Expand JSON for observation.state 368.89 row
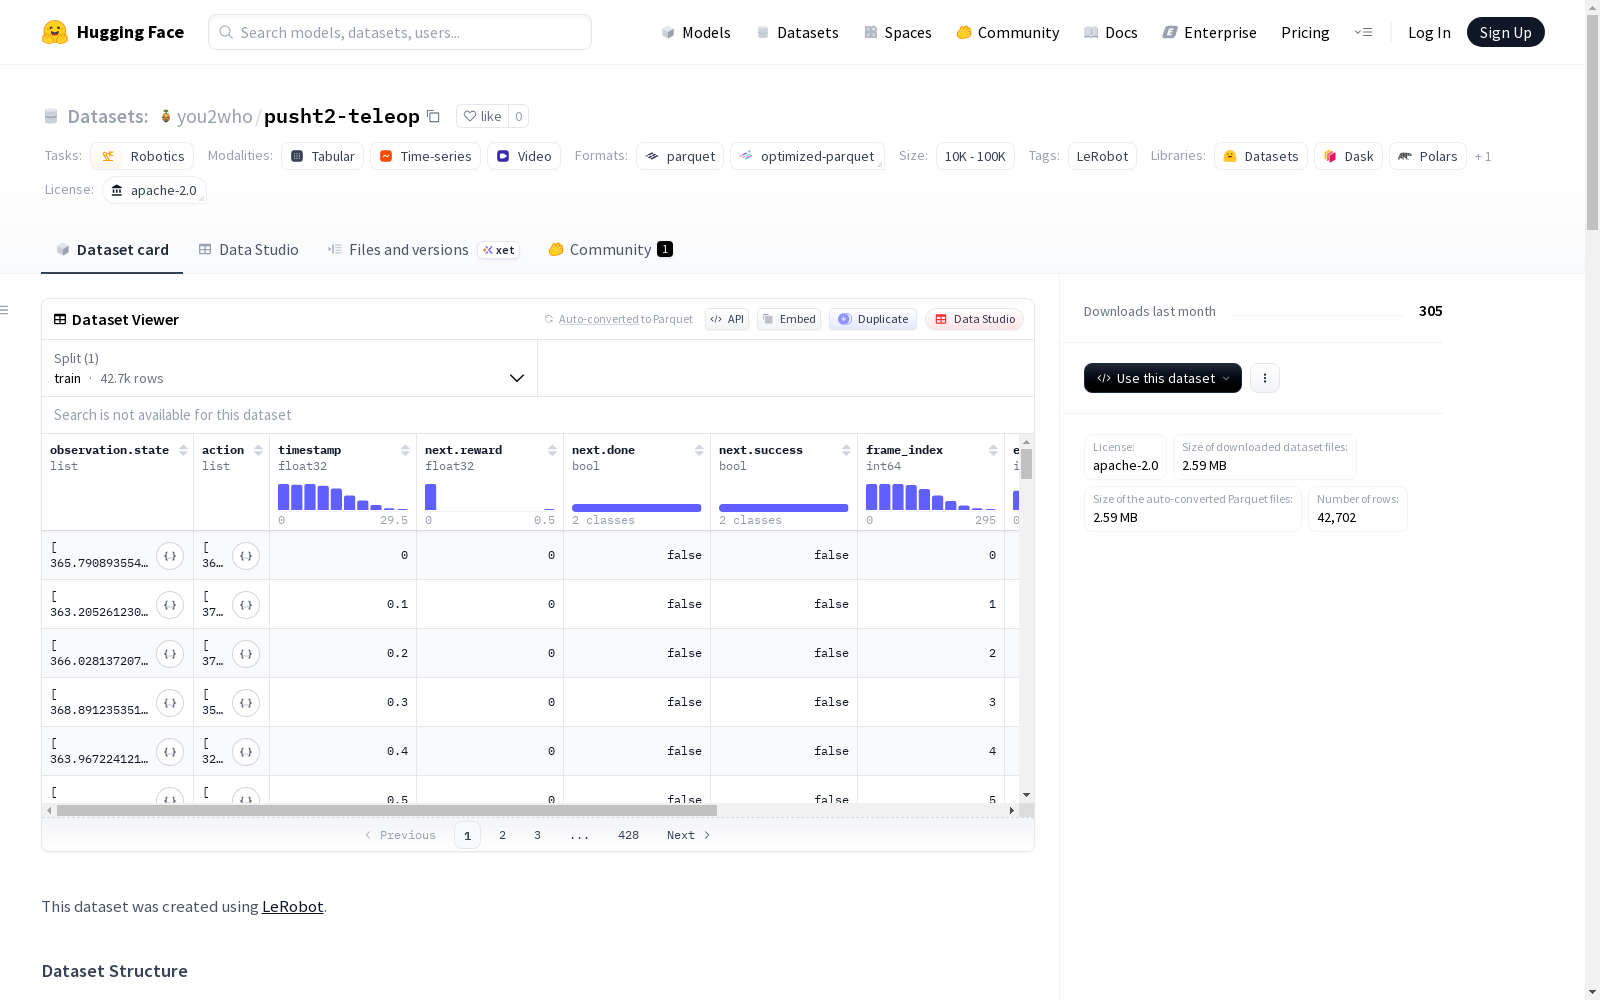The width and height of the screenshot is (1600, 1000). (x=170, y=703)
